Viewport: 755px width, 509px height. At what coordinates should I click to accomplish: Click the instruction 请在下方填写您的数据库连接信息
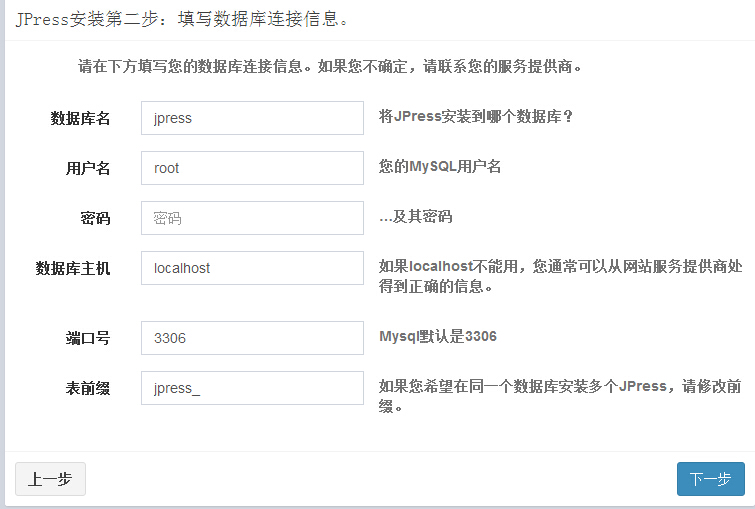point(330,66)
